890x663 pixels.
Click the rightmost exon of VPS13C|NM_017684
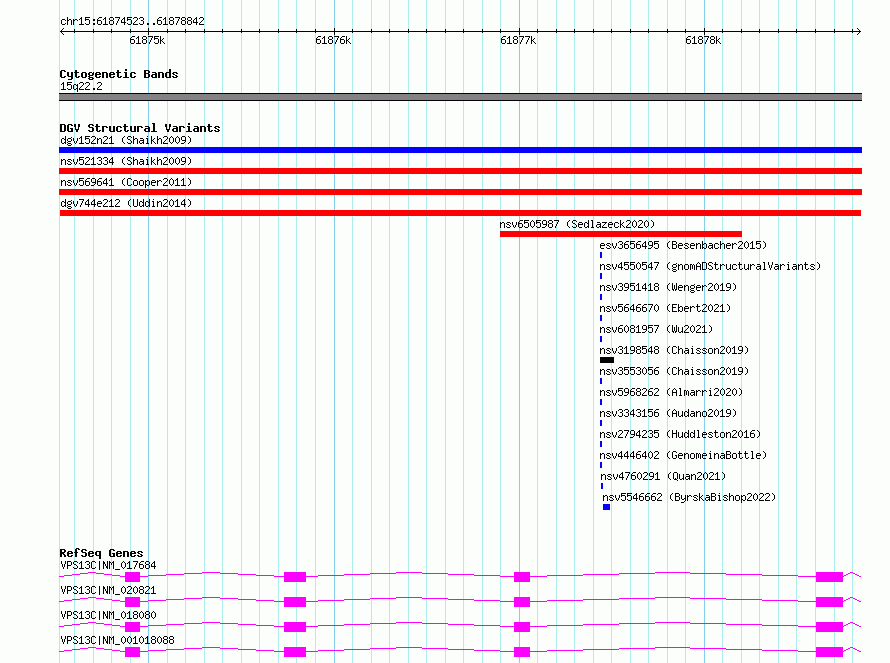pos(829,577)
